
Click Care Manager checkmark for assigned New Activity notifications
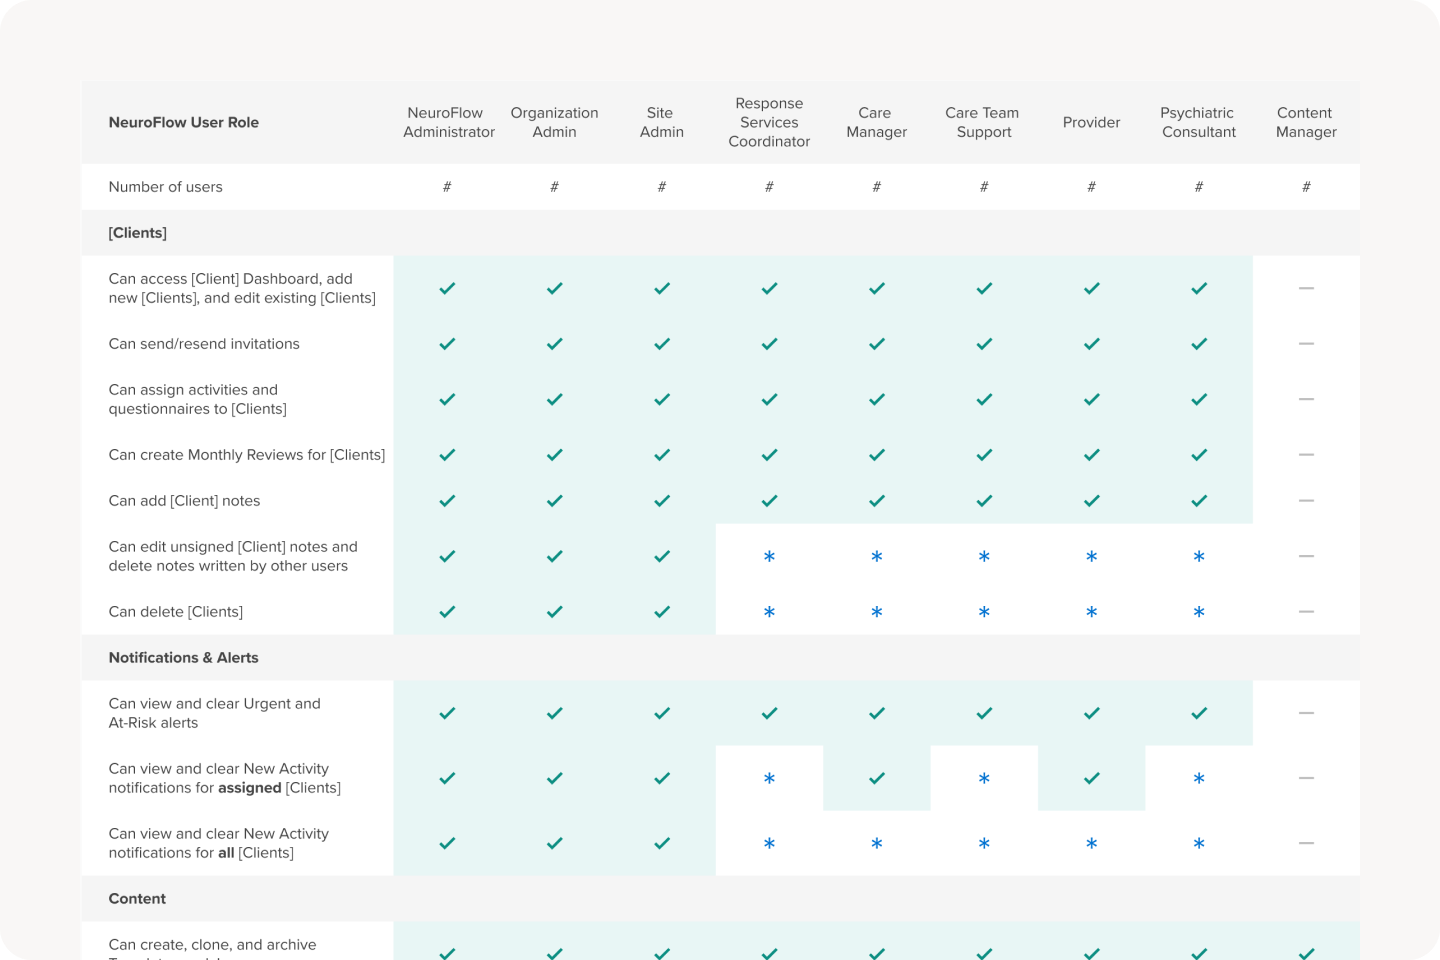(x=877, y=778)
